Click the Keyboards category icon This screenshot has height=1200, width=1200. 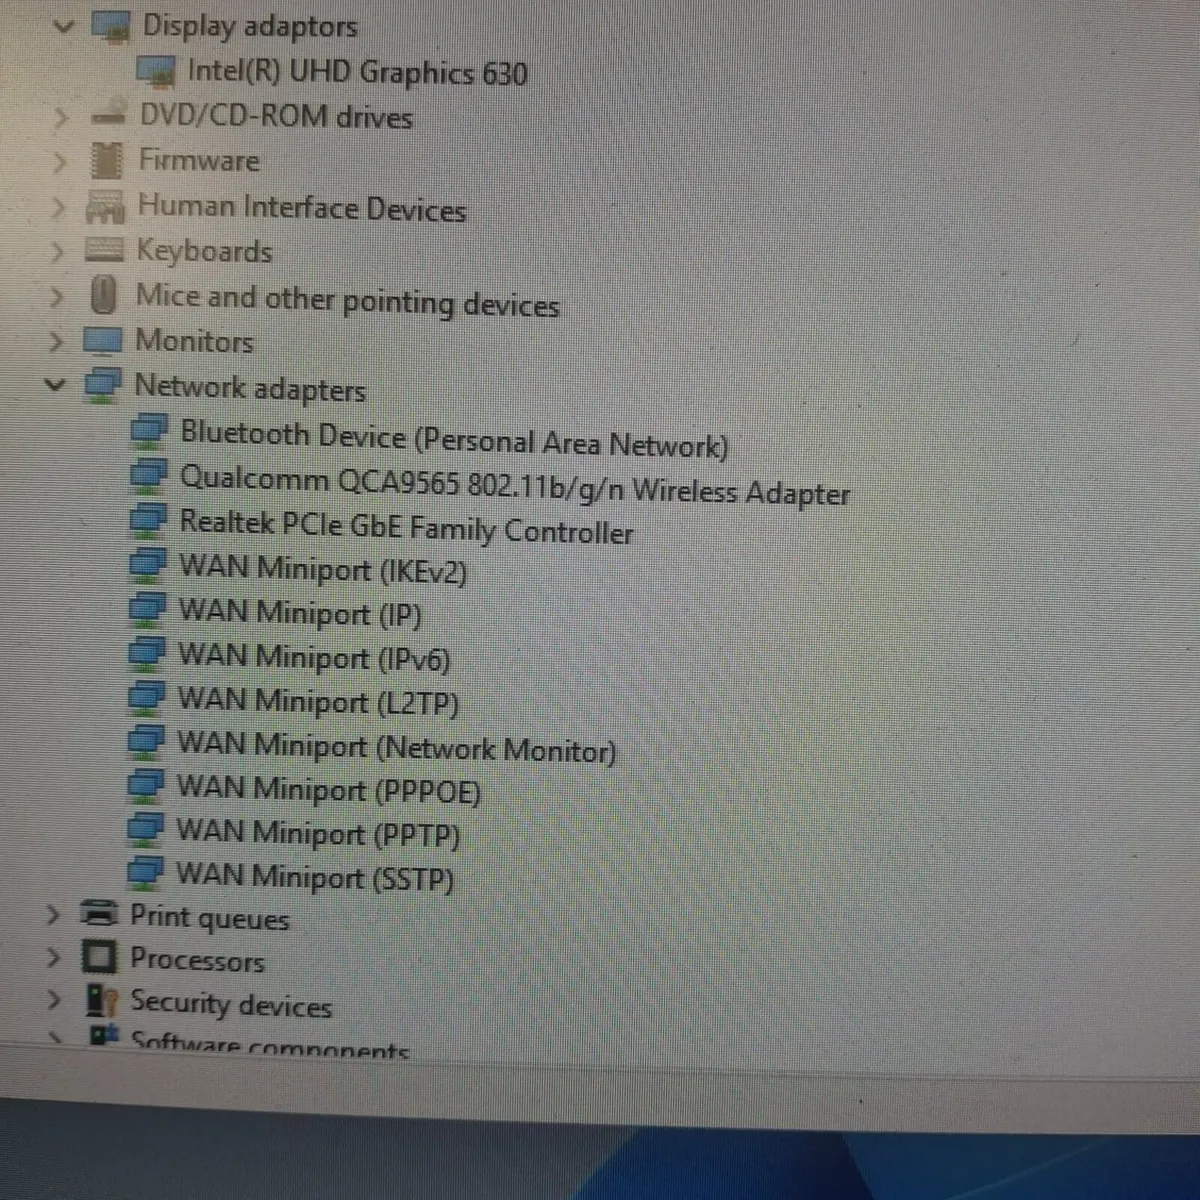pyautogui.click(x=104, y=250)
